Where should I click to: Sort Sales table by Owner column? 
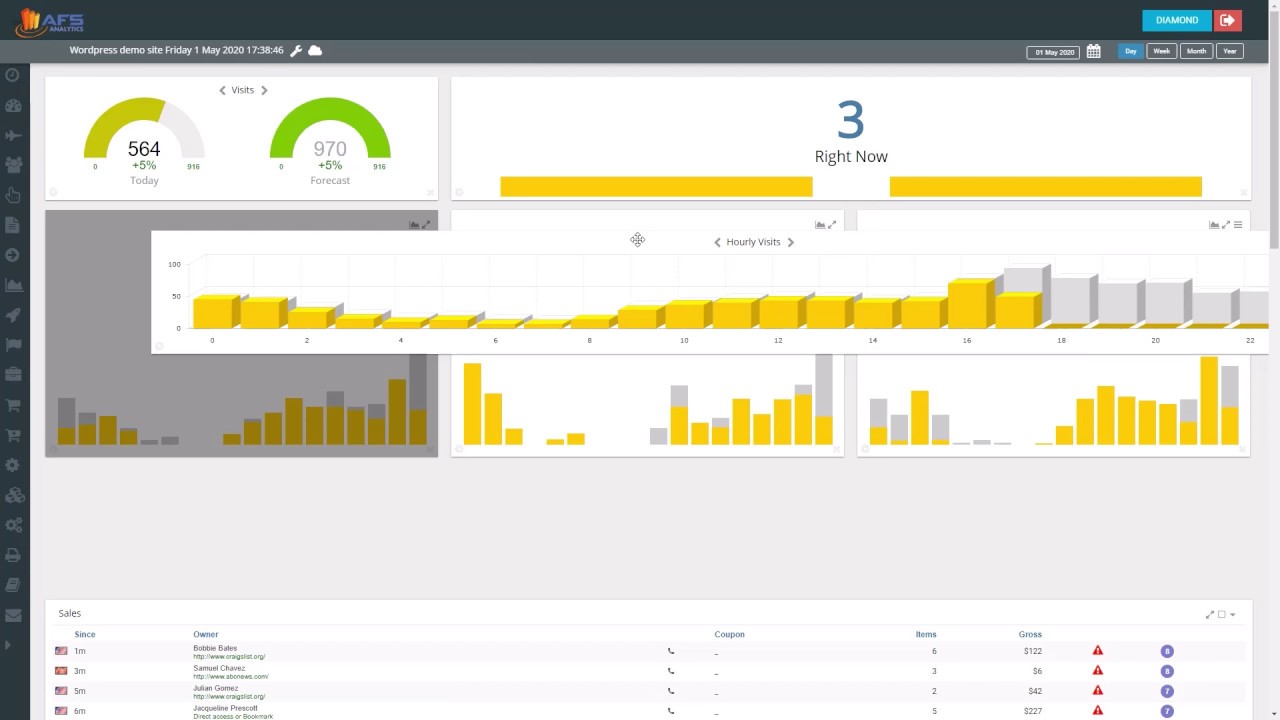(x=206, y=634)
